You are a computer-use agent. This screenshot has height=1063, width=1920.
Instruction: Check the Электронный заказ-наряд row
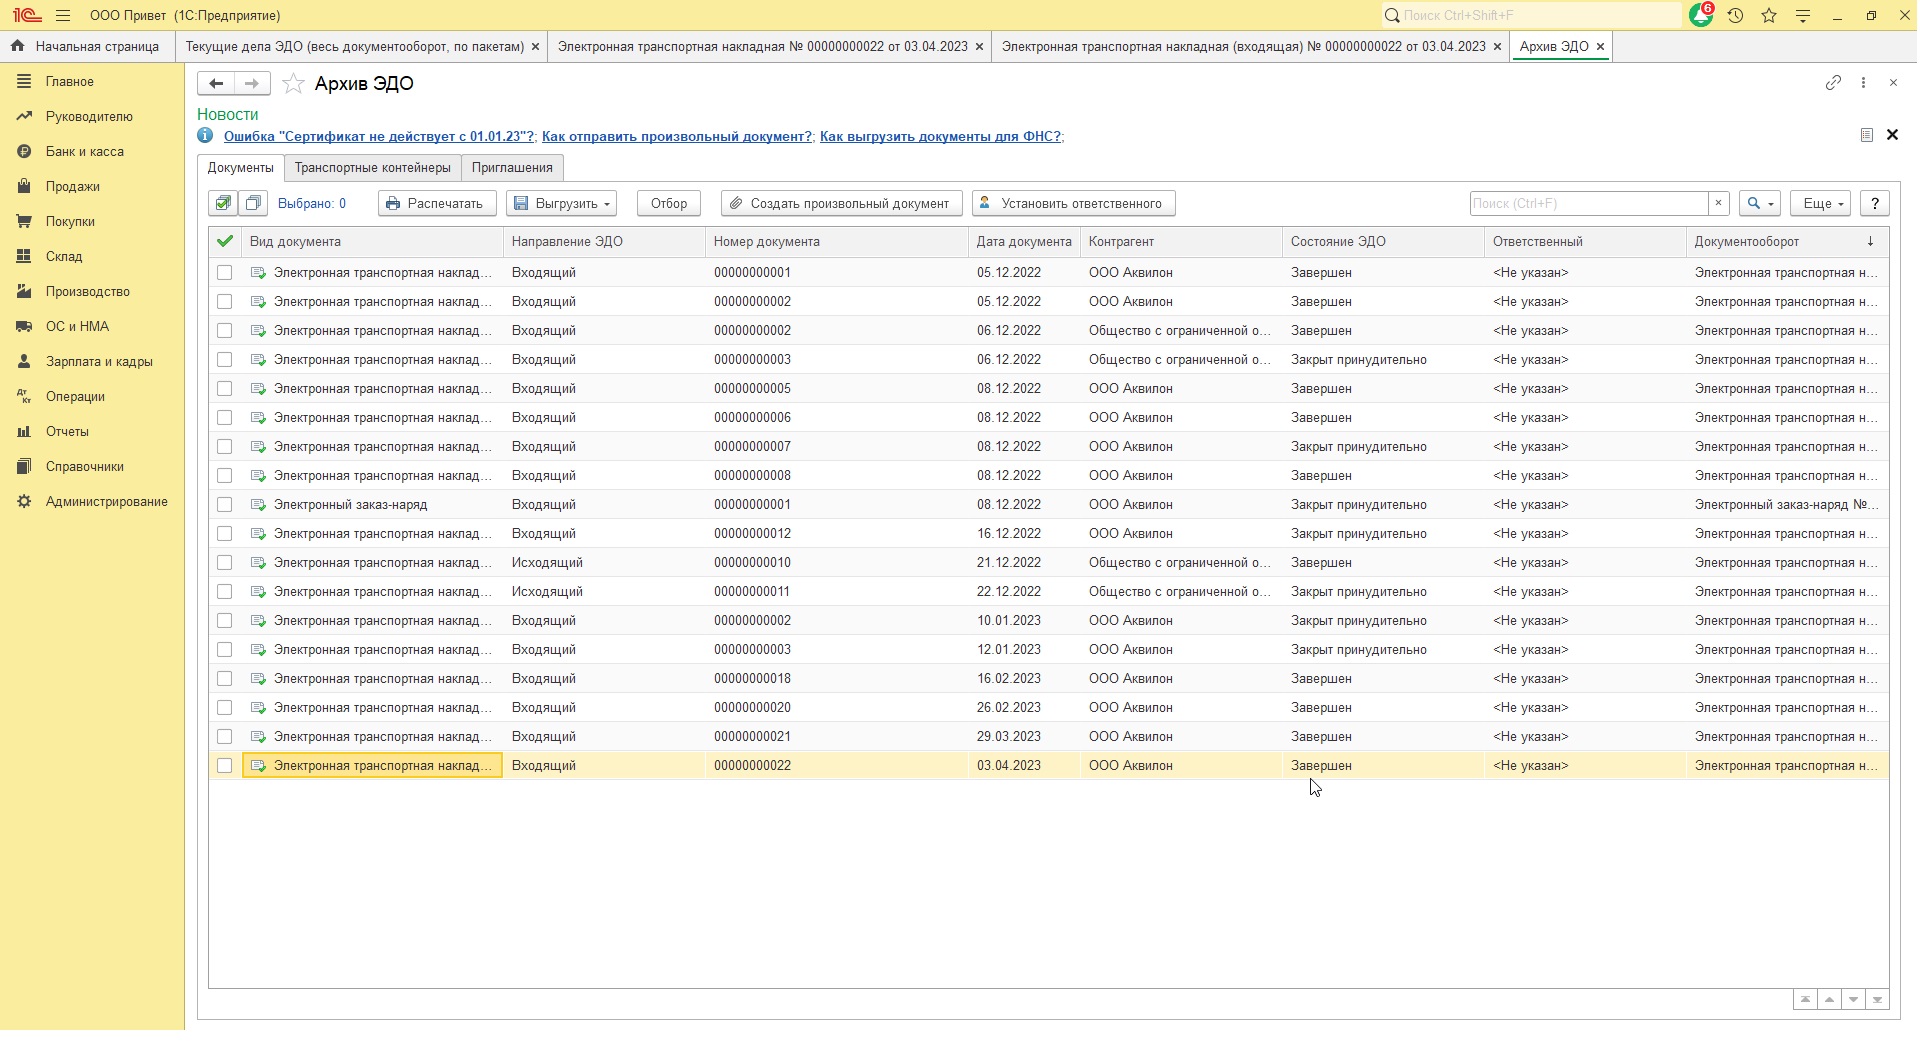pyautogui.click(x=224, y=504)
